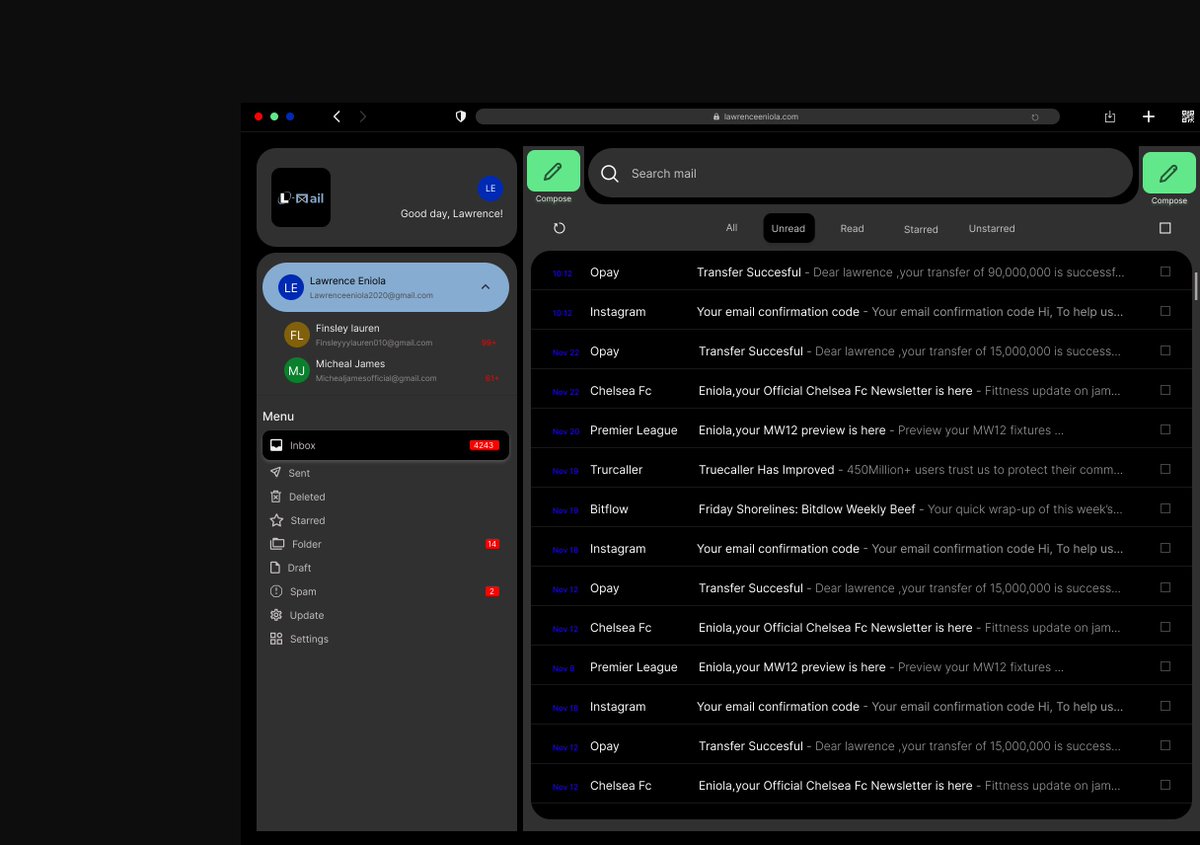This screenshot has width=1200, height=845.
Task: Select the Starred filter tab
Action: click(921, 229)
